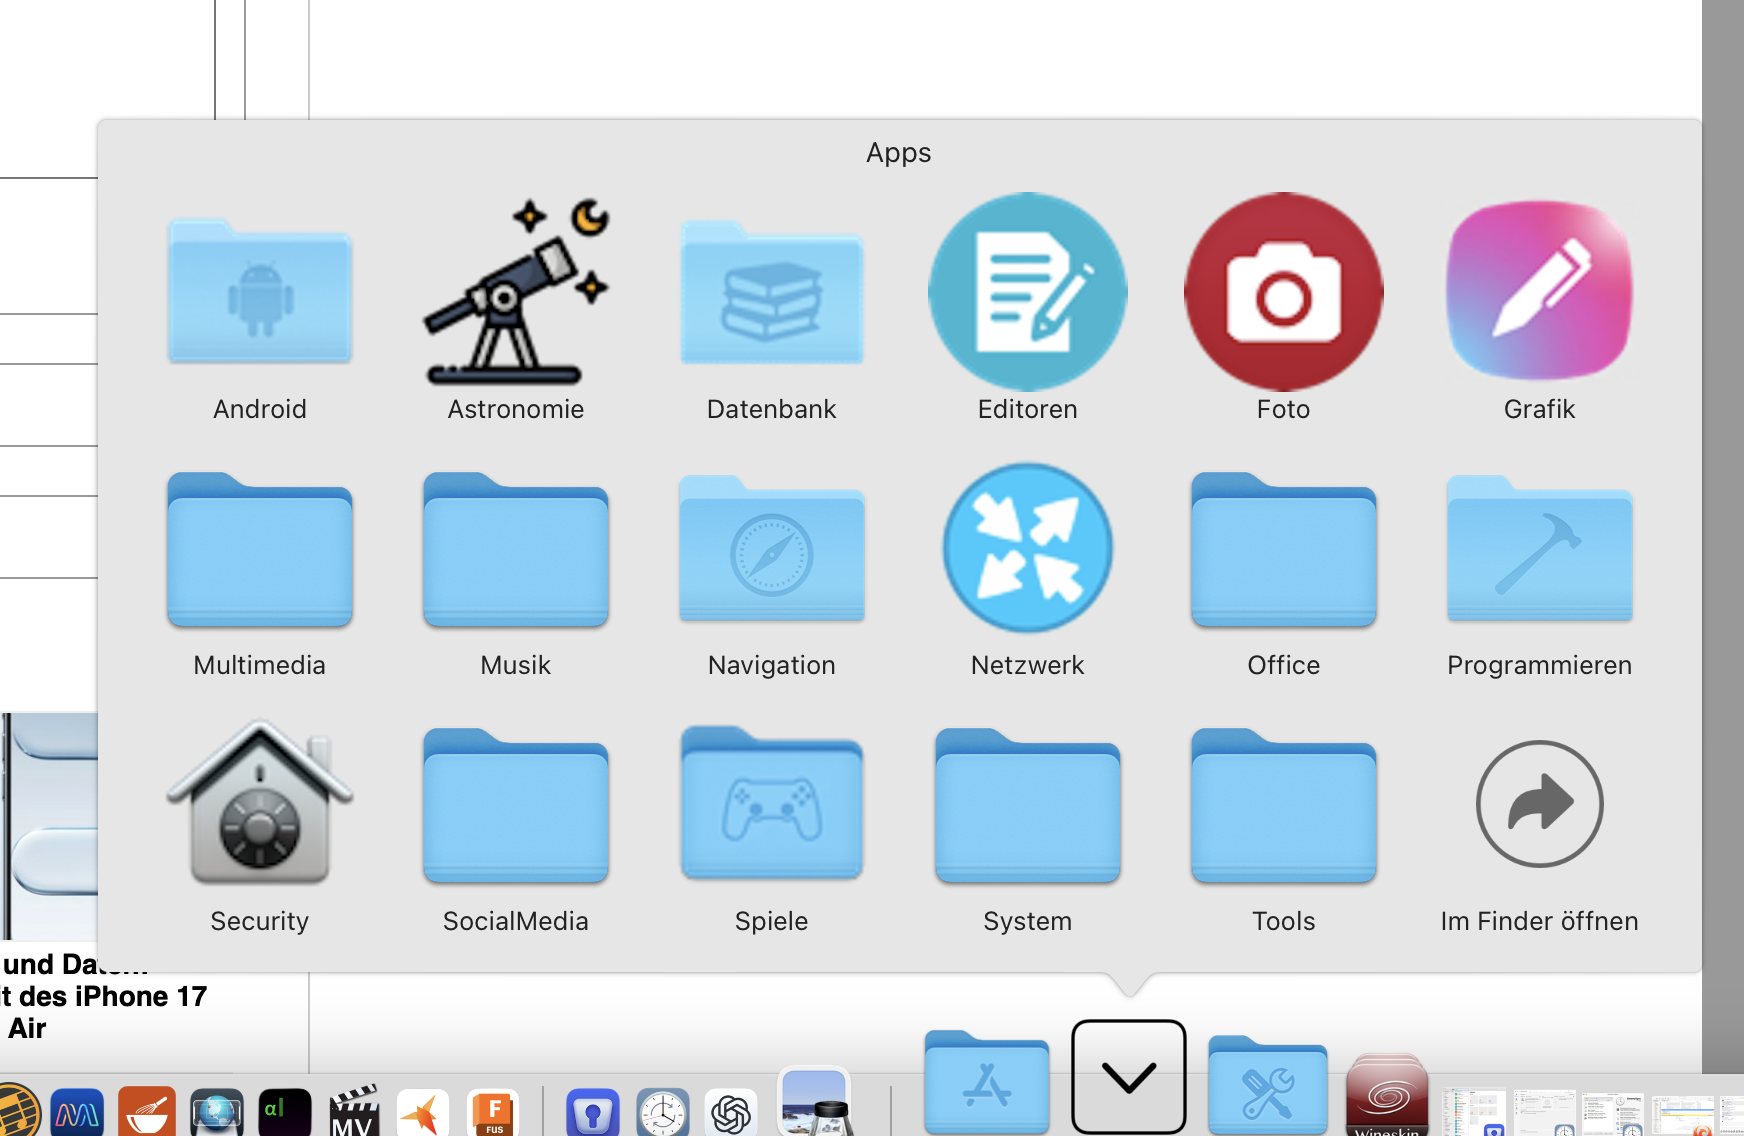Open the Wineskin stack in Dock

(x=1386, y=1096)
